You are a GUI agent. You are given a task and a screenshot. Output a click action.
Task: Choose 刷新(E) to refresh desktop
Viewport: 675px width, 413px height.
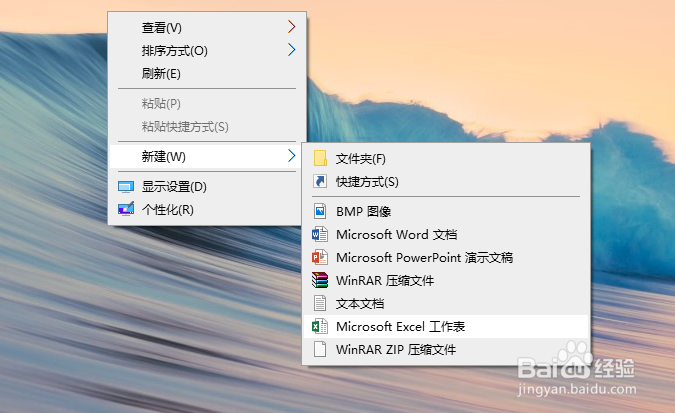coord(207,74)
